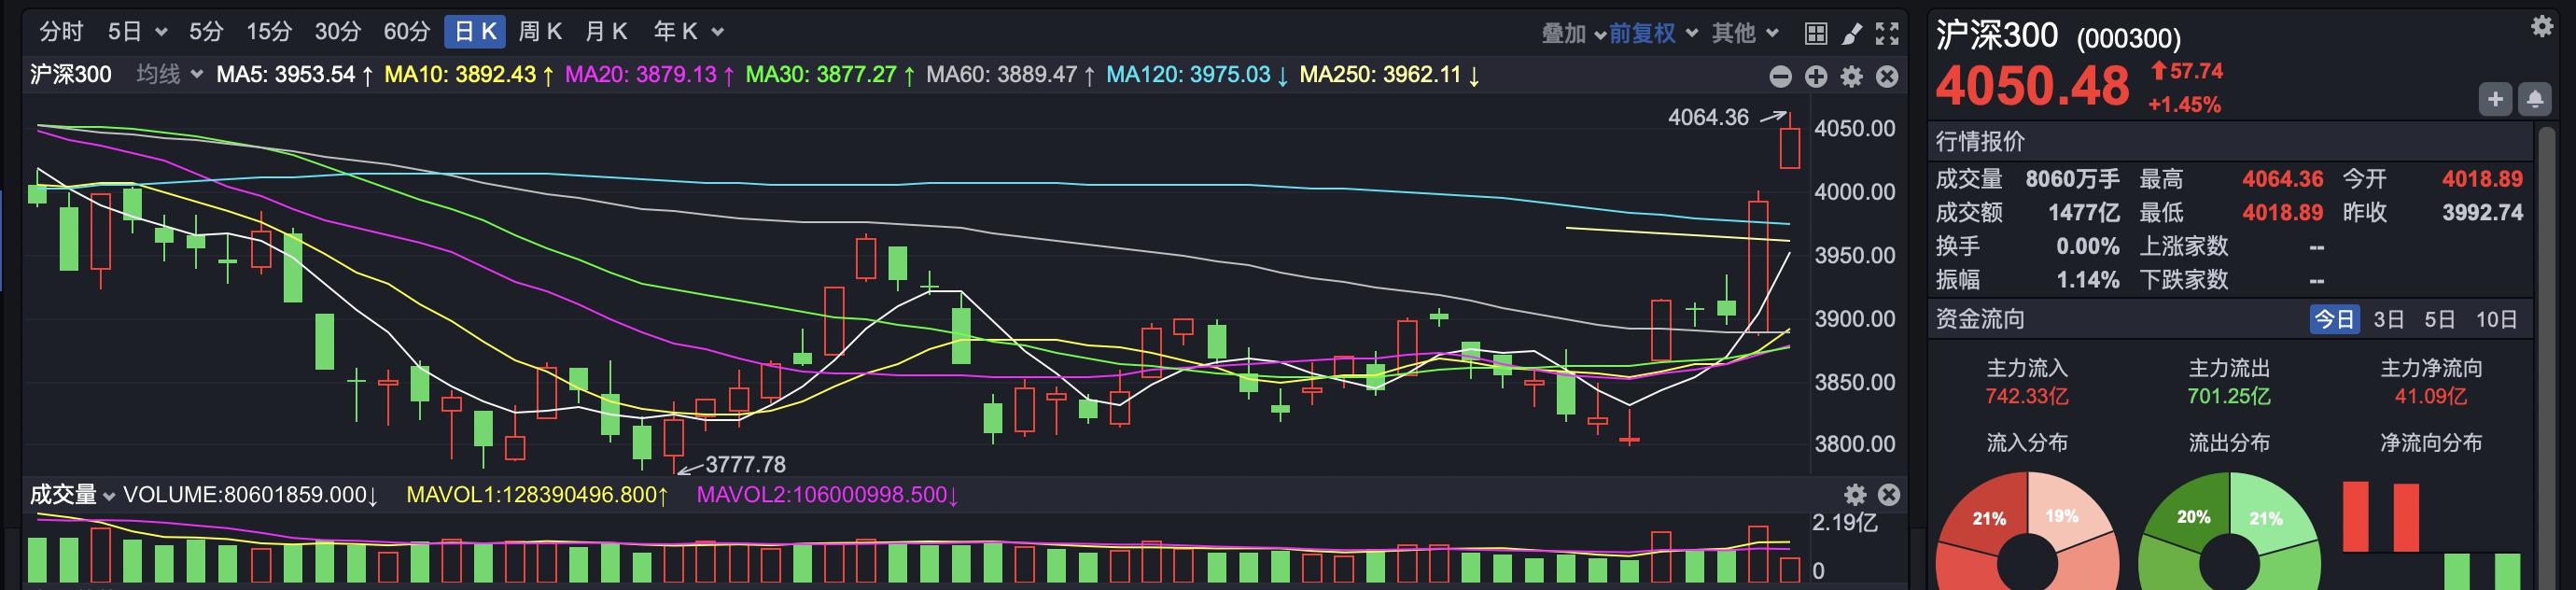Show 3日 capital flow
The width and height of the screenshot is (2576, 590).
click(2389, 319)
